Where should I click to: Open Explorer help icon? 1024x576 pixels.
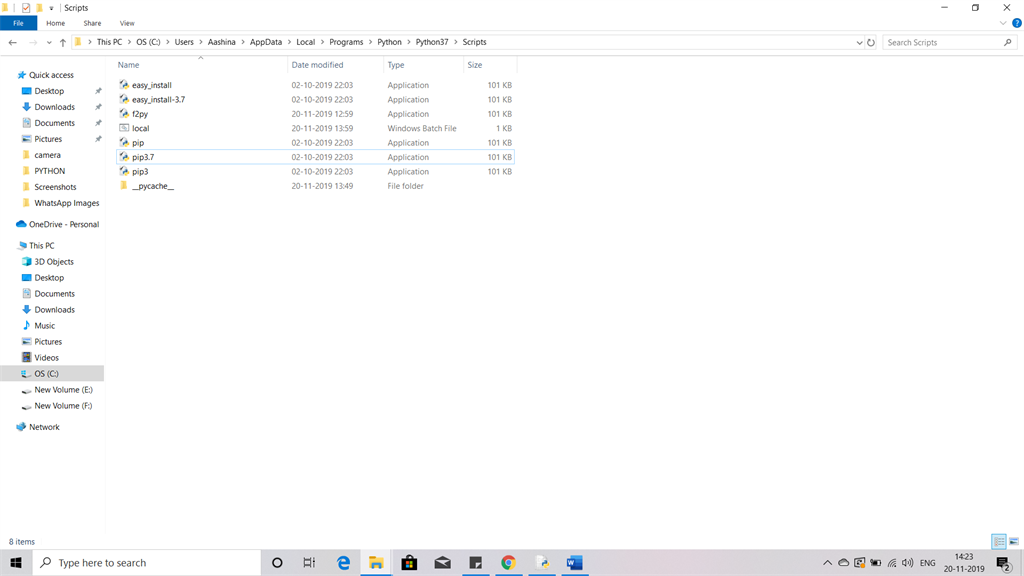click(x=1017, y=23)
